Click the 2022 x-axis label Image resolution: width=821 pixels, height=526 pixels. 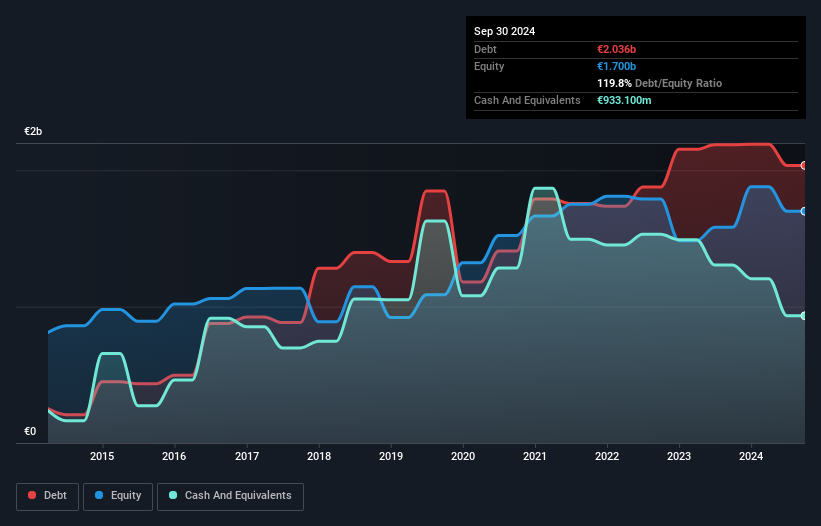click(607, 456)
